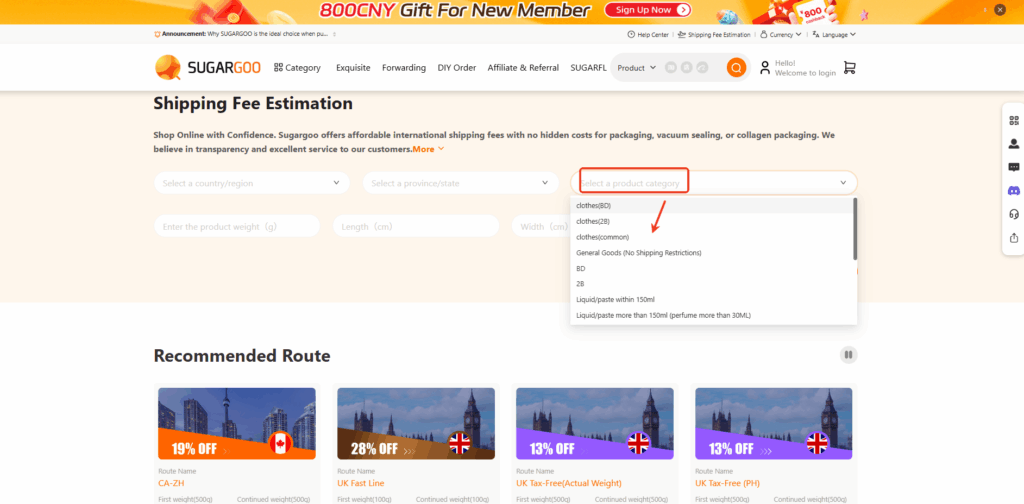This screenshot has width=1024, height=504.
Task: Click UK Tax-Free (PH) route name
Action: click(x=728, y=483)
